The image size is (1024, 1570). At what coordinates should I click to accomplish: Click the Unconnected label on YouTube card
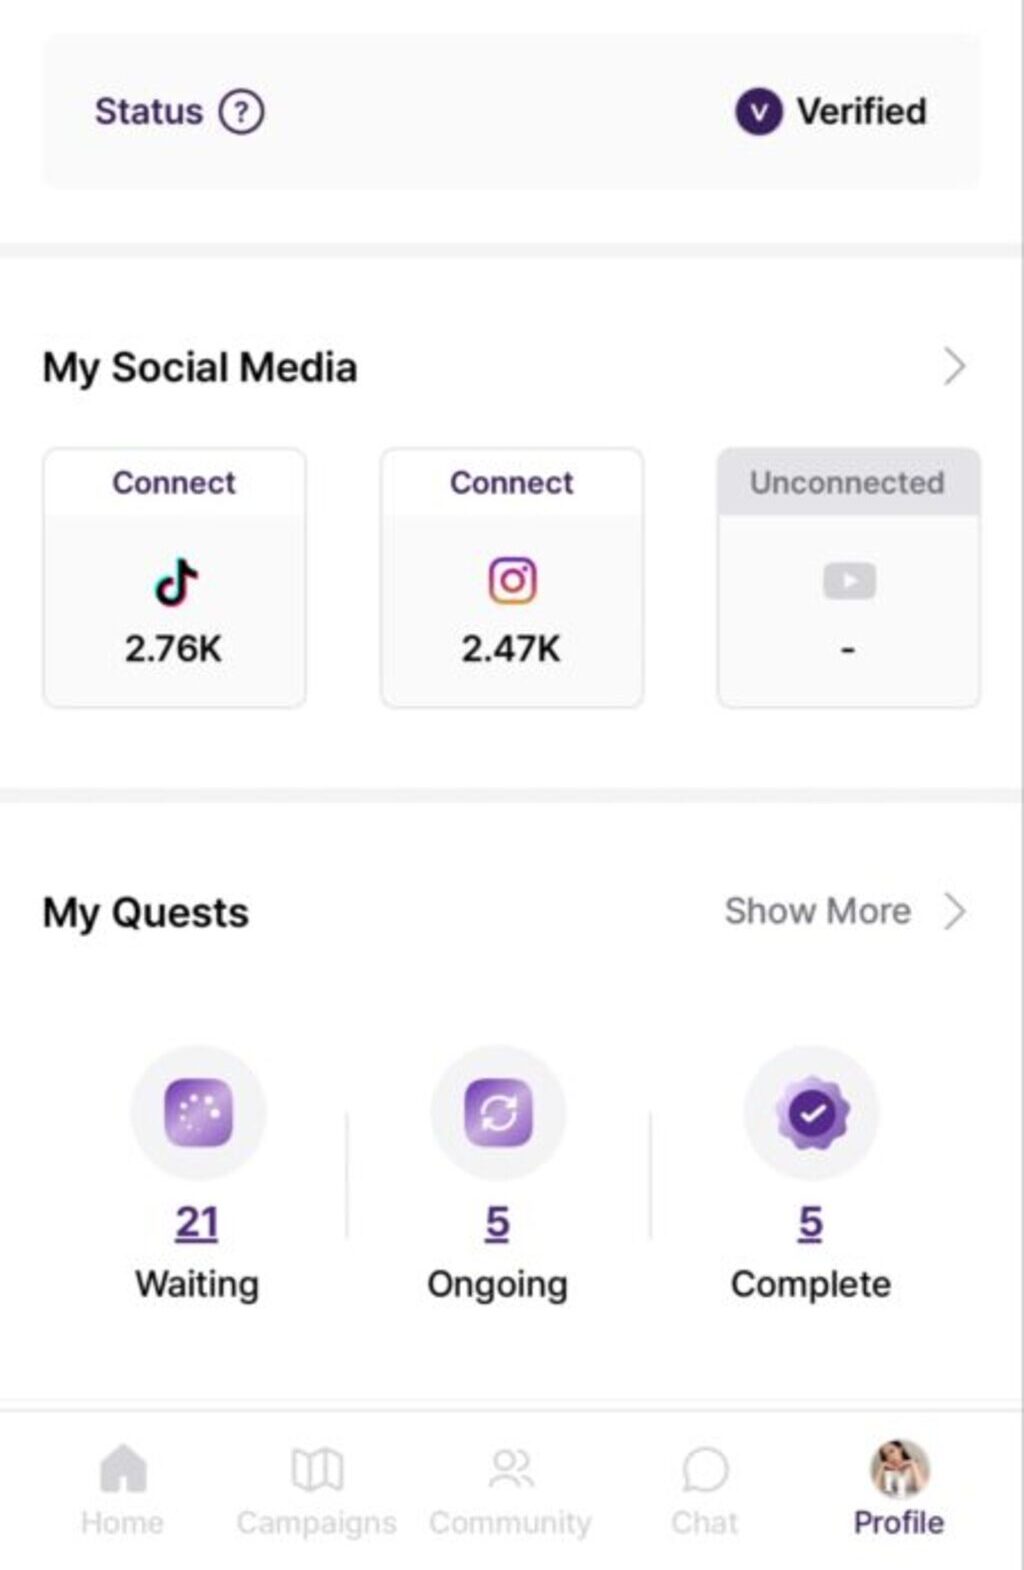[848, 482]
